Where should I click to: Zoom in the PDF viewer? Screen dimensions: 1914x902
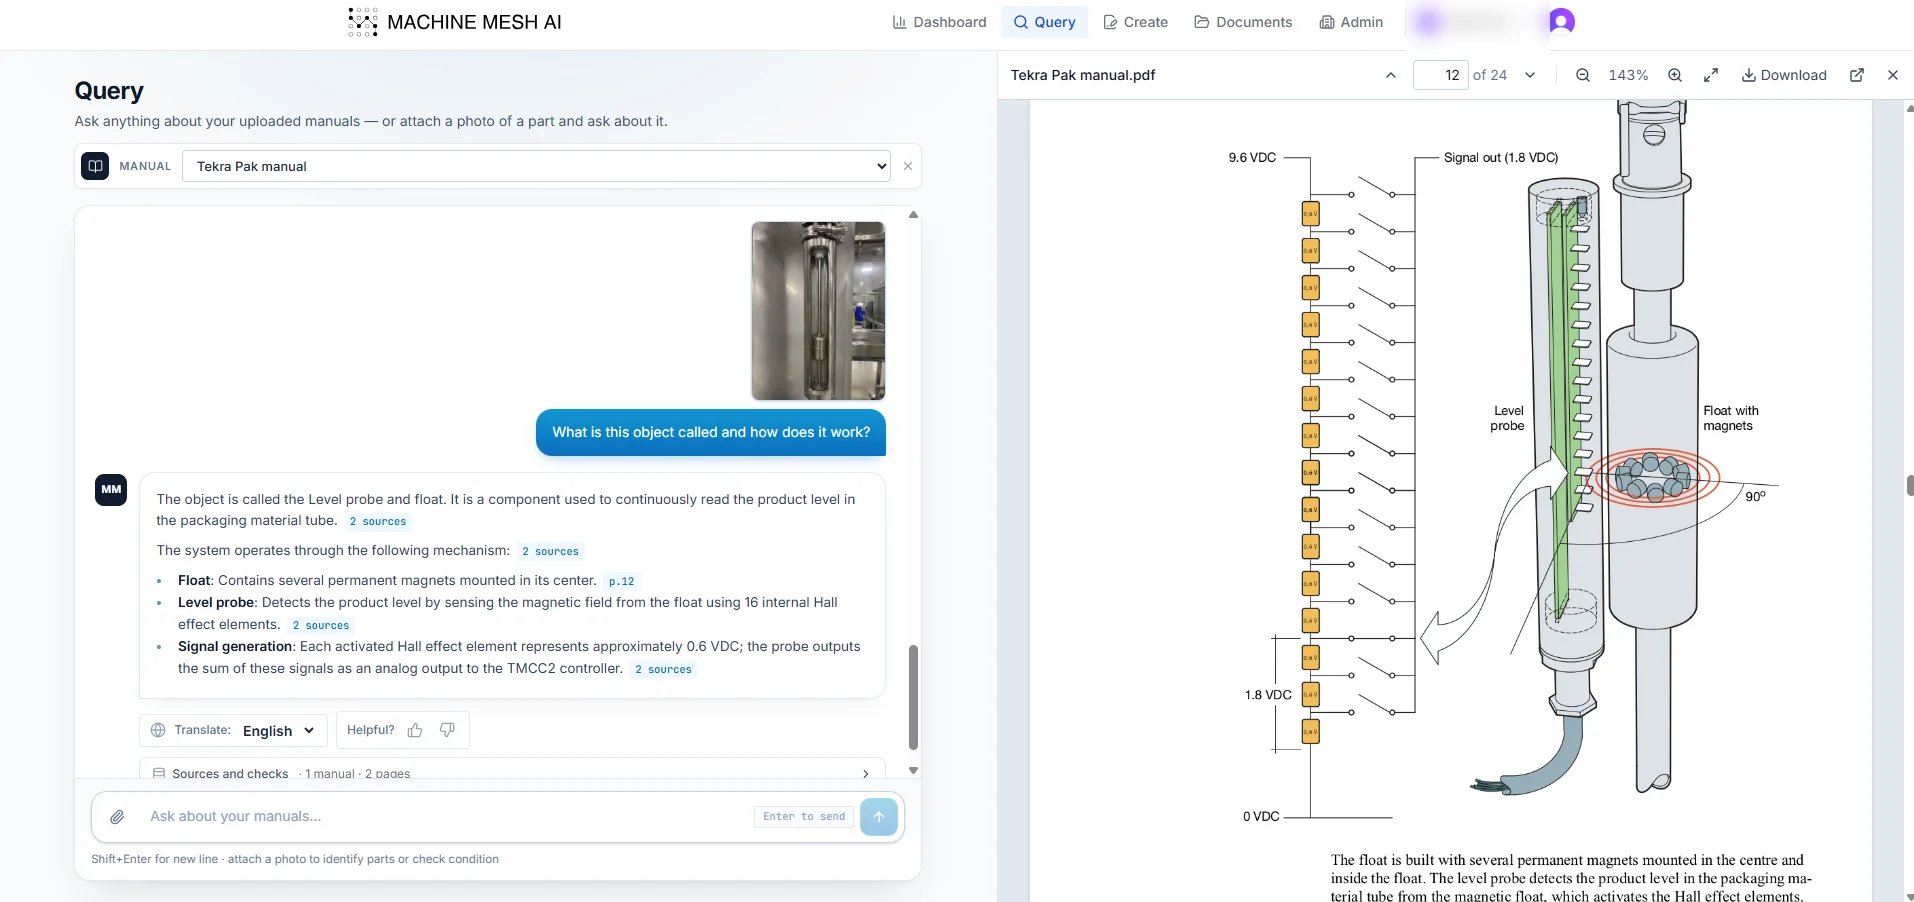[1675, 75]
